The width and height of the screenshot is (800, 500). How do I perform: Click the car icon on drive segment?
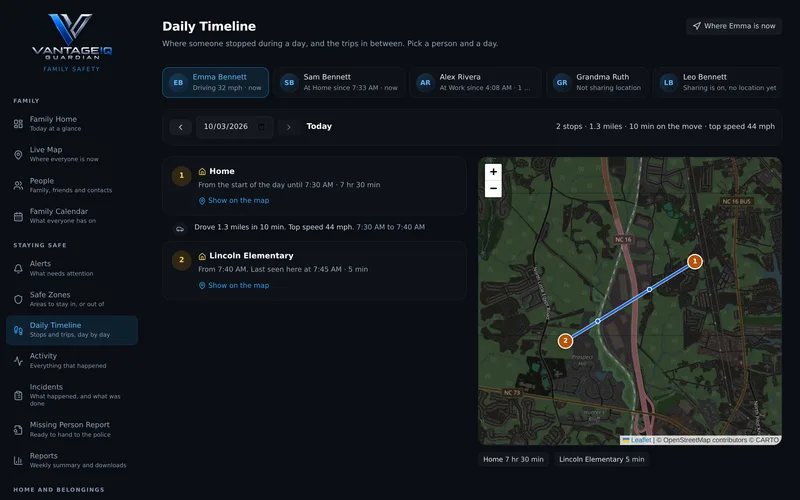coord(180,229)
